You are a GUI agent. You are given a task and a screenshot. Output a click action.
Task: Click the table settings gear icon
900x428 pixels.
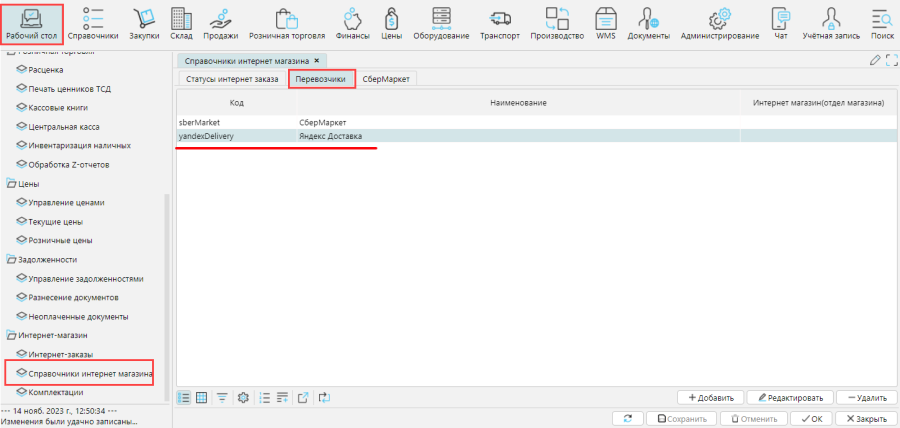(x=243, y=398)
